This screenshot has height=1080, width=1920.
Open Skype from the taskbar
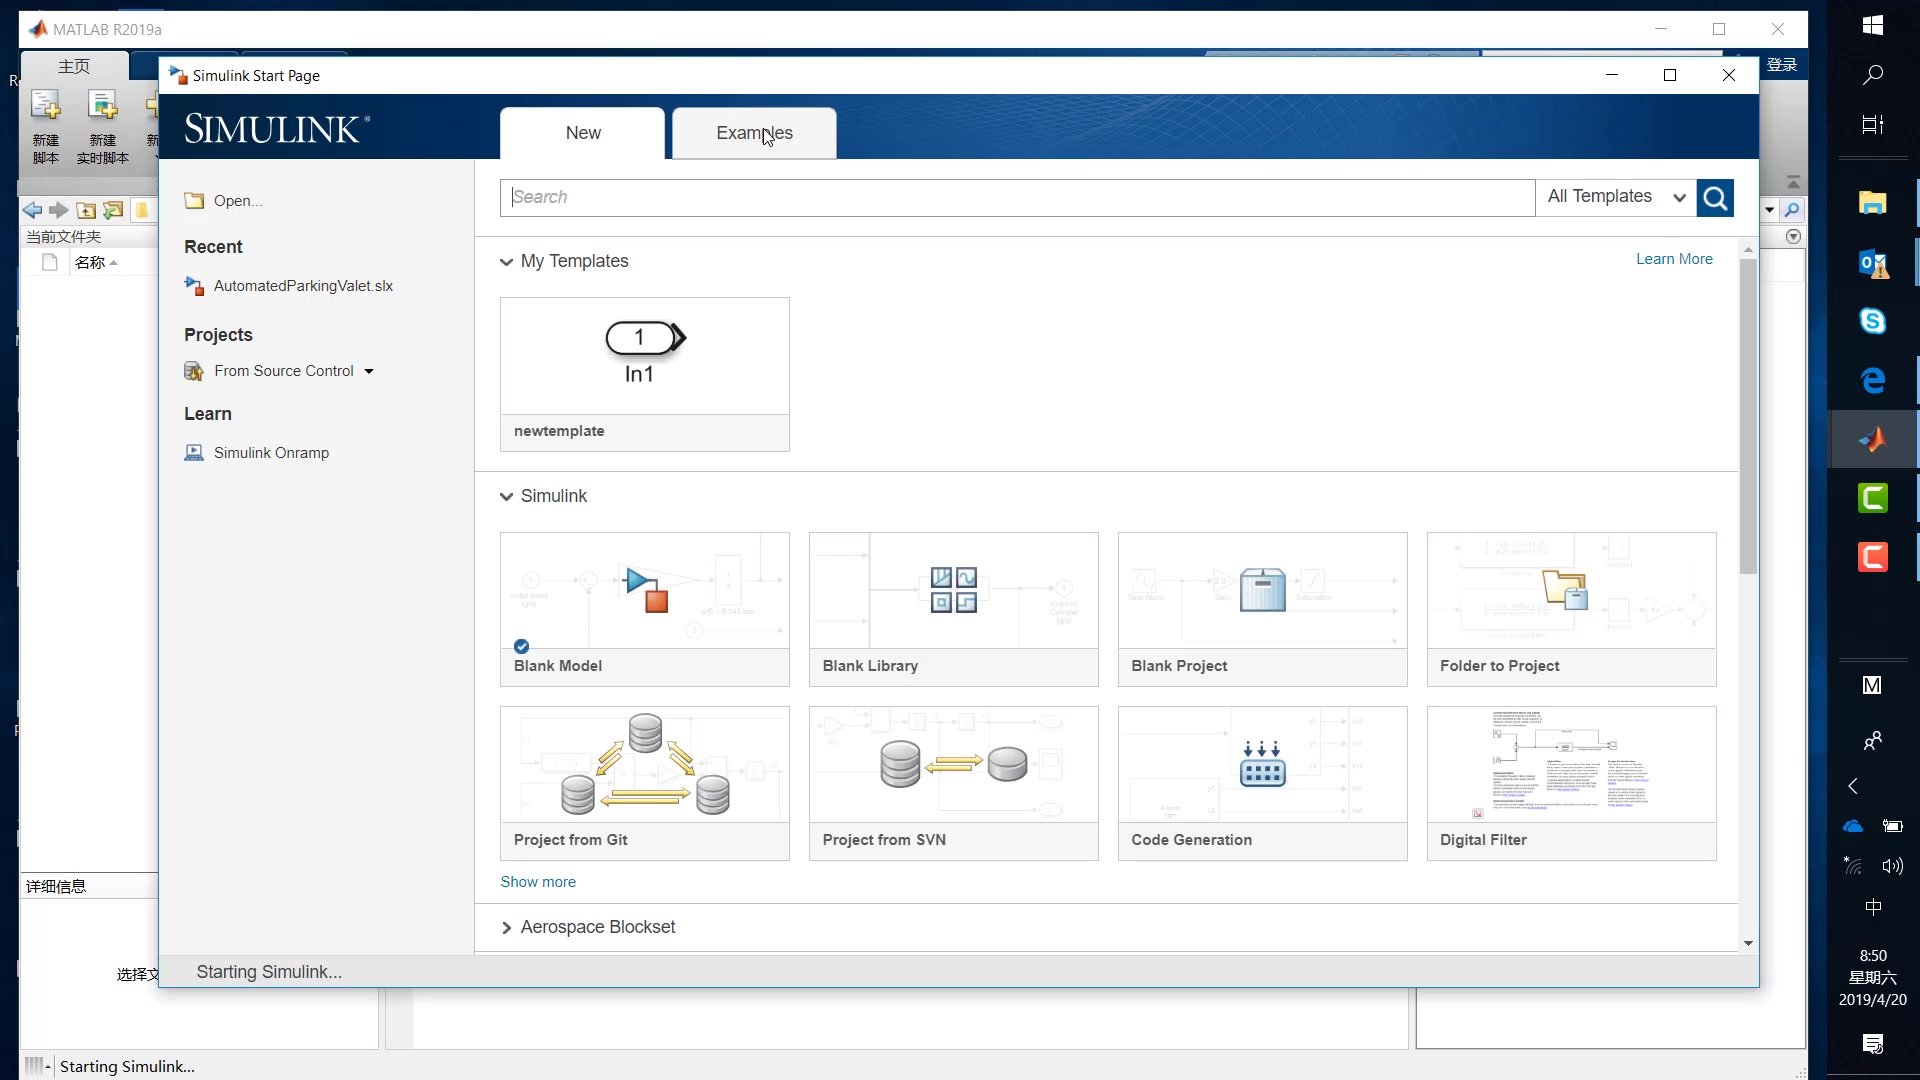(x=1873, y=321)
